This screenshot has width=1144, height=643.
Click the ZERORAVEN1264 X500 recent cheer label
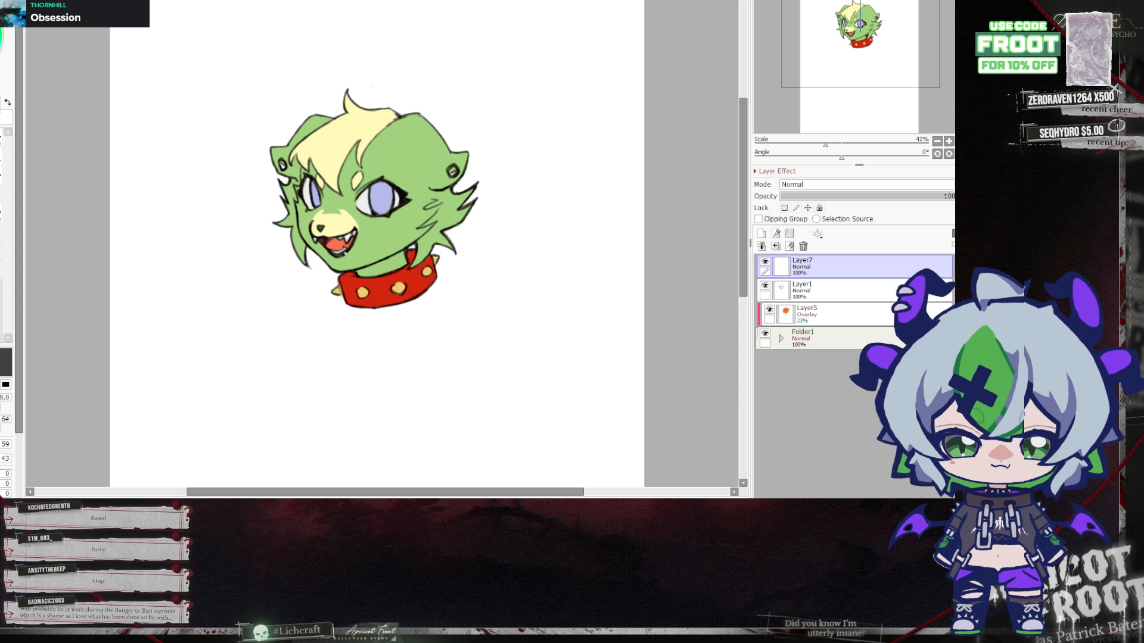tap(1070, 99)
